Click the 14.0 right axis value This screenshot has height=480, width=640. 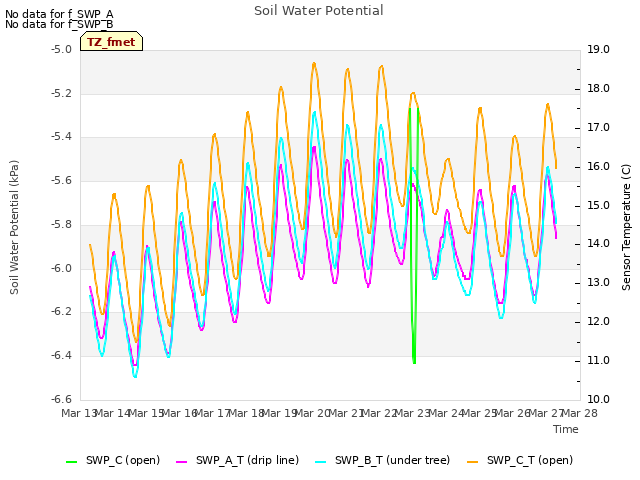[x=598, y=244]
